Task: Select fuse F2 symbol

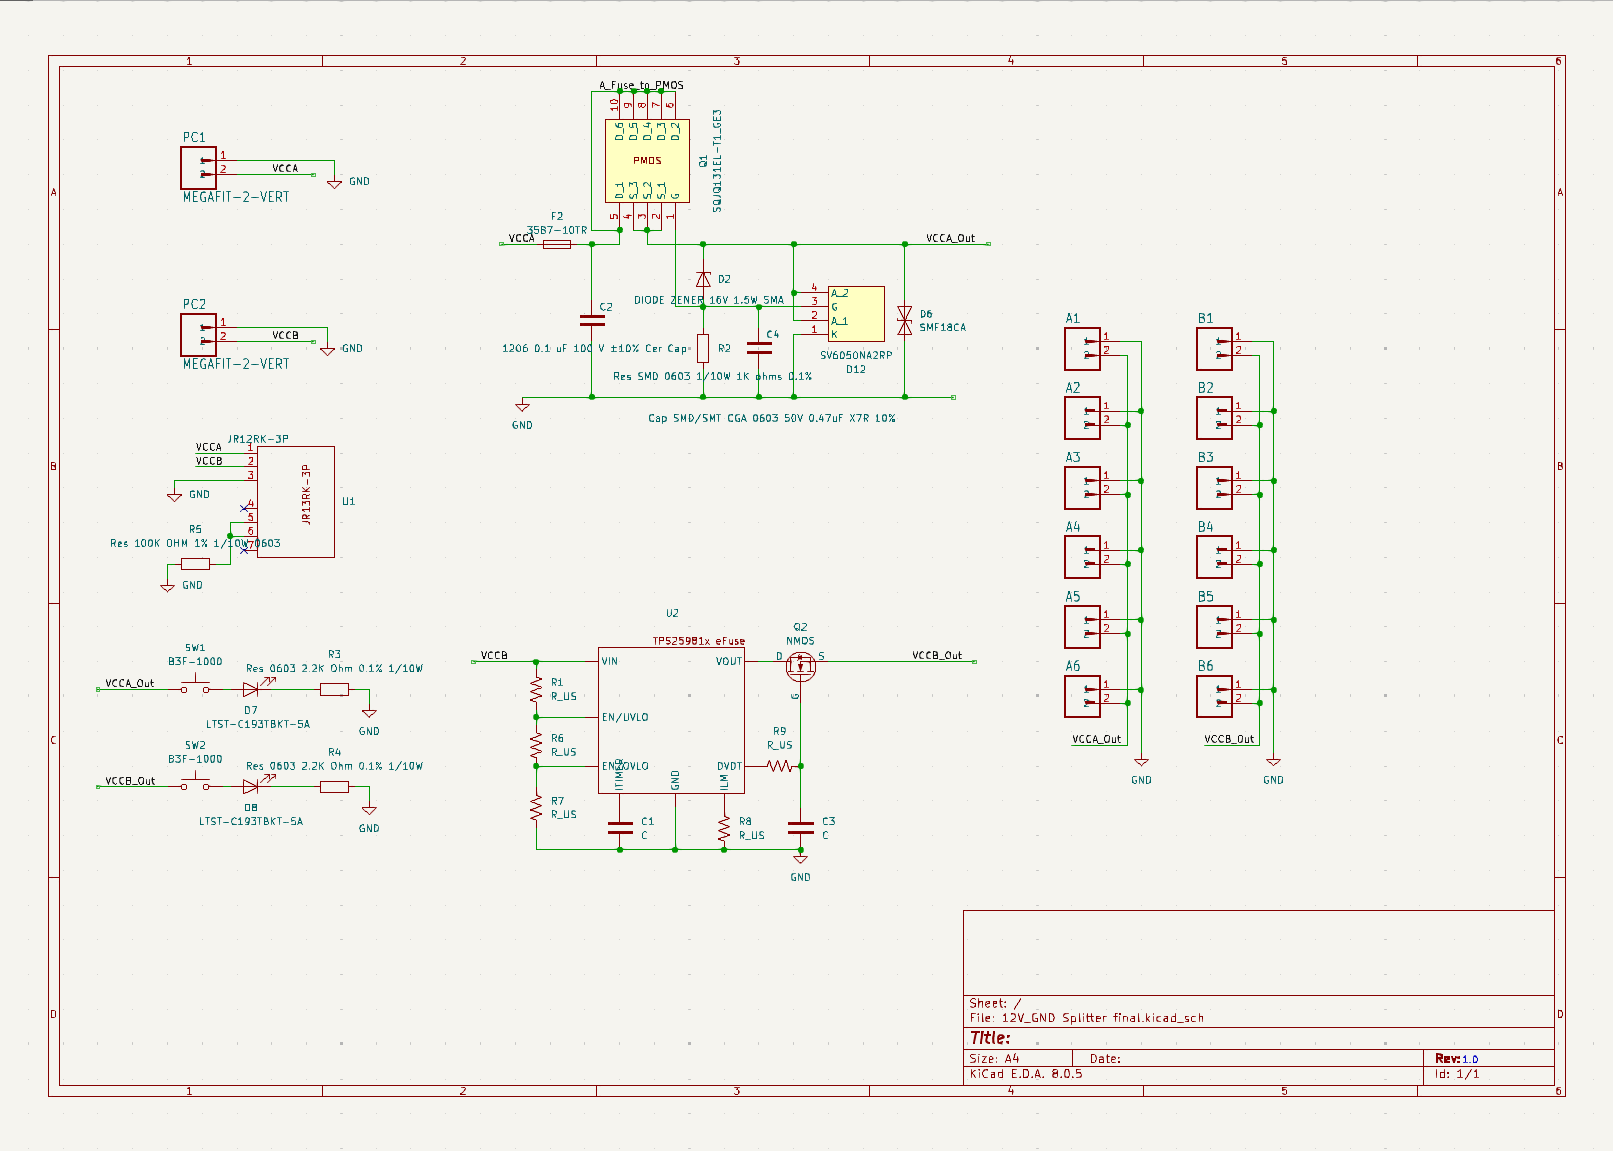Action: click(x=557, y=244)
